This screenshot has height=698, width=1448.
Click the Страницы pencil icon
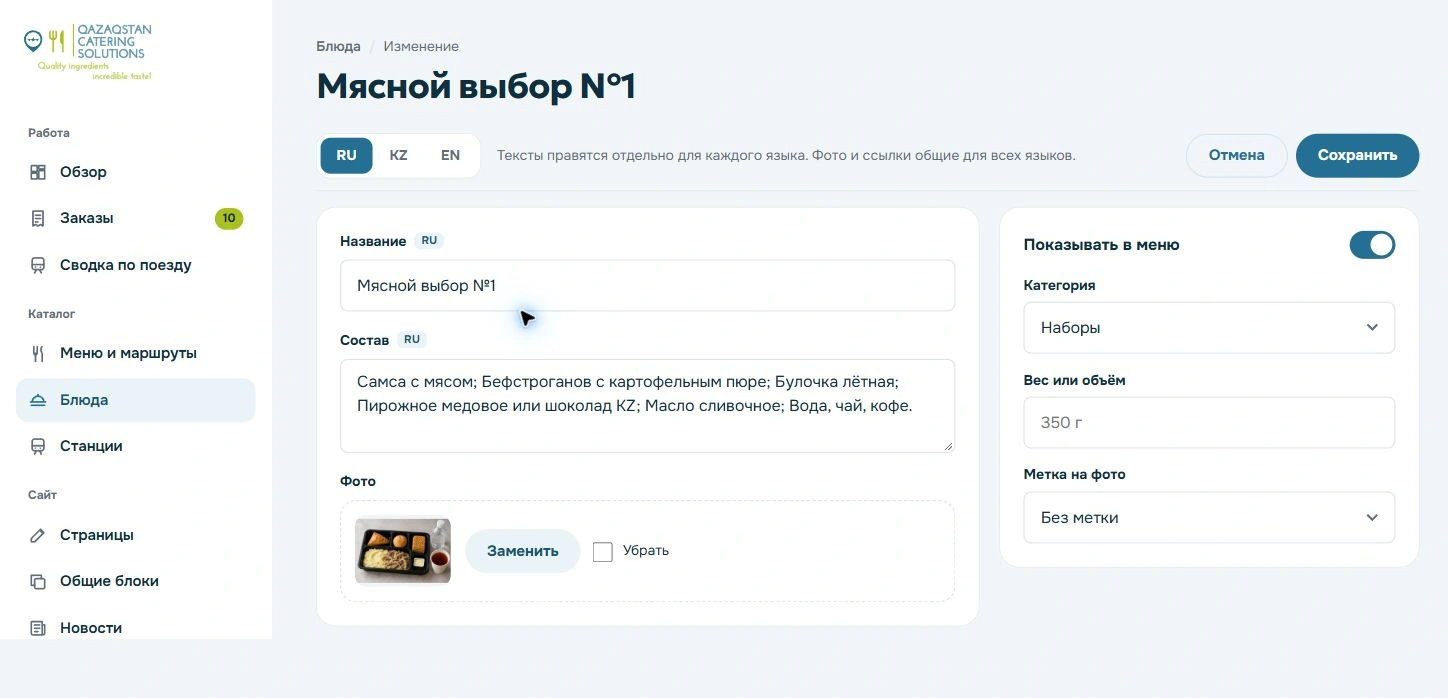(38, 535)
